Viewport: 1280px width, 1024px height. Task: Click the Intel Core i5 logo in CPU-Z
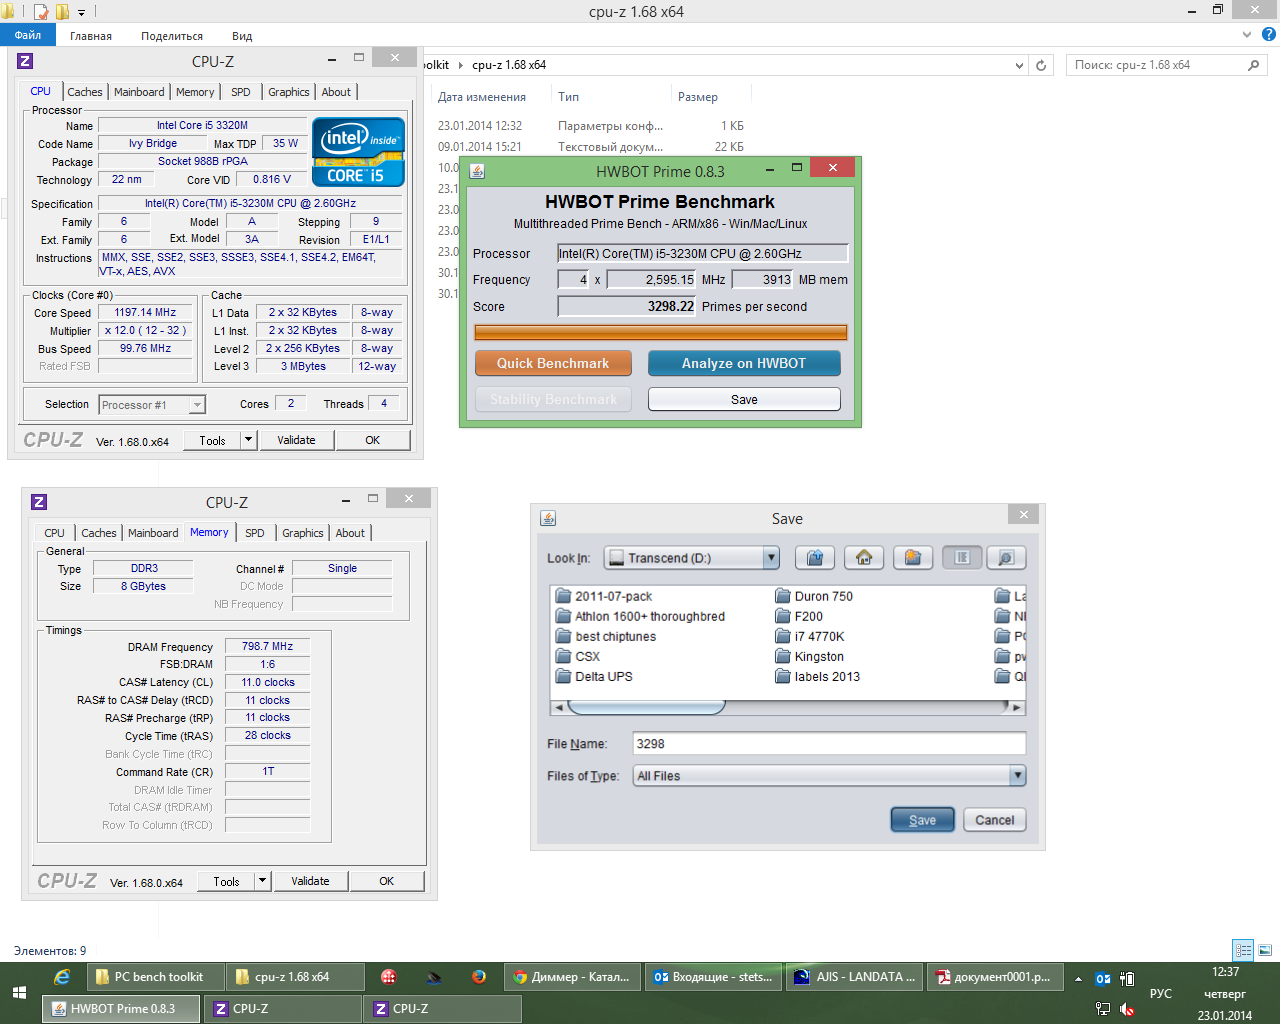(x=358, y=152)
